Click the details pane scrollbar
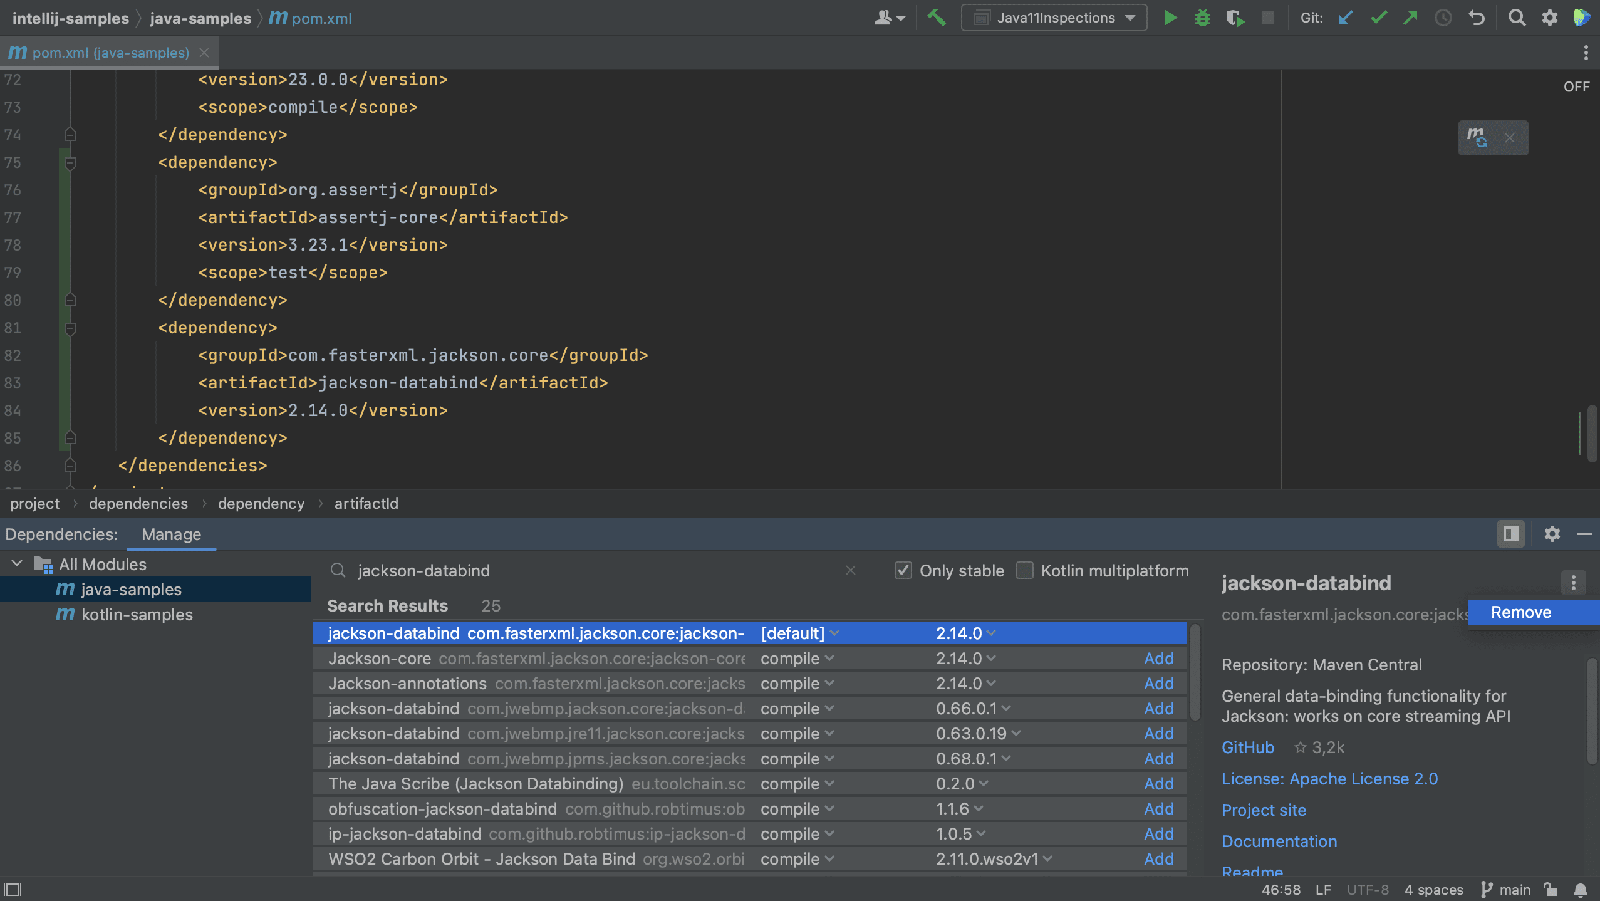This screenshot has width=1600, height=901. [1592, 711]
